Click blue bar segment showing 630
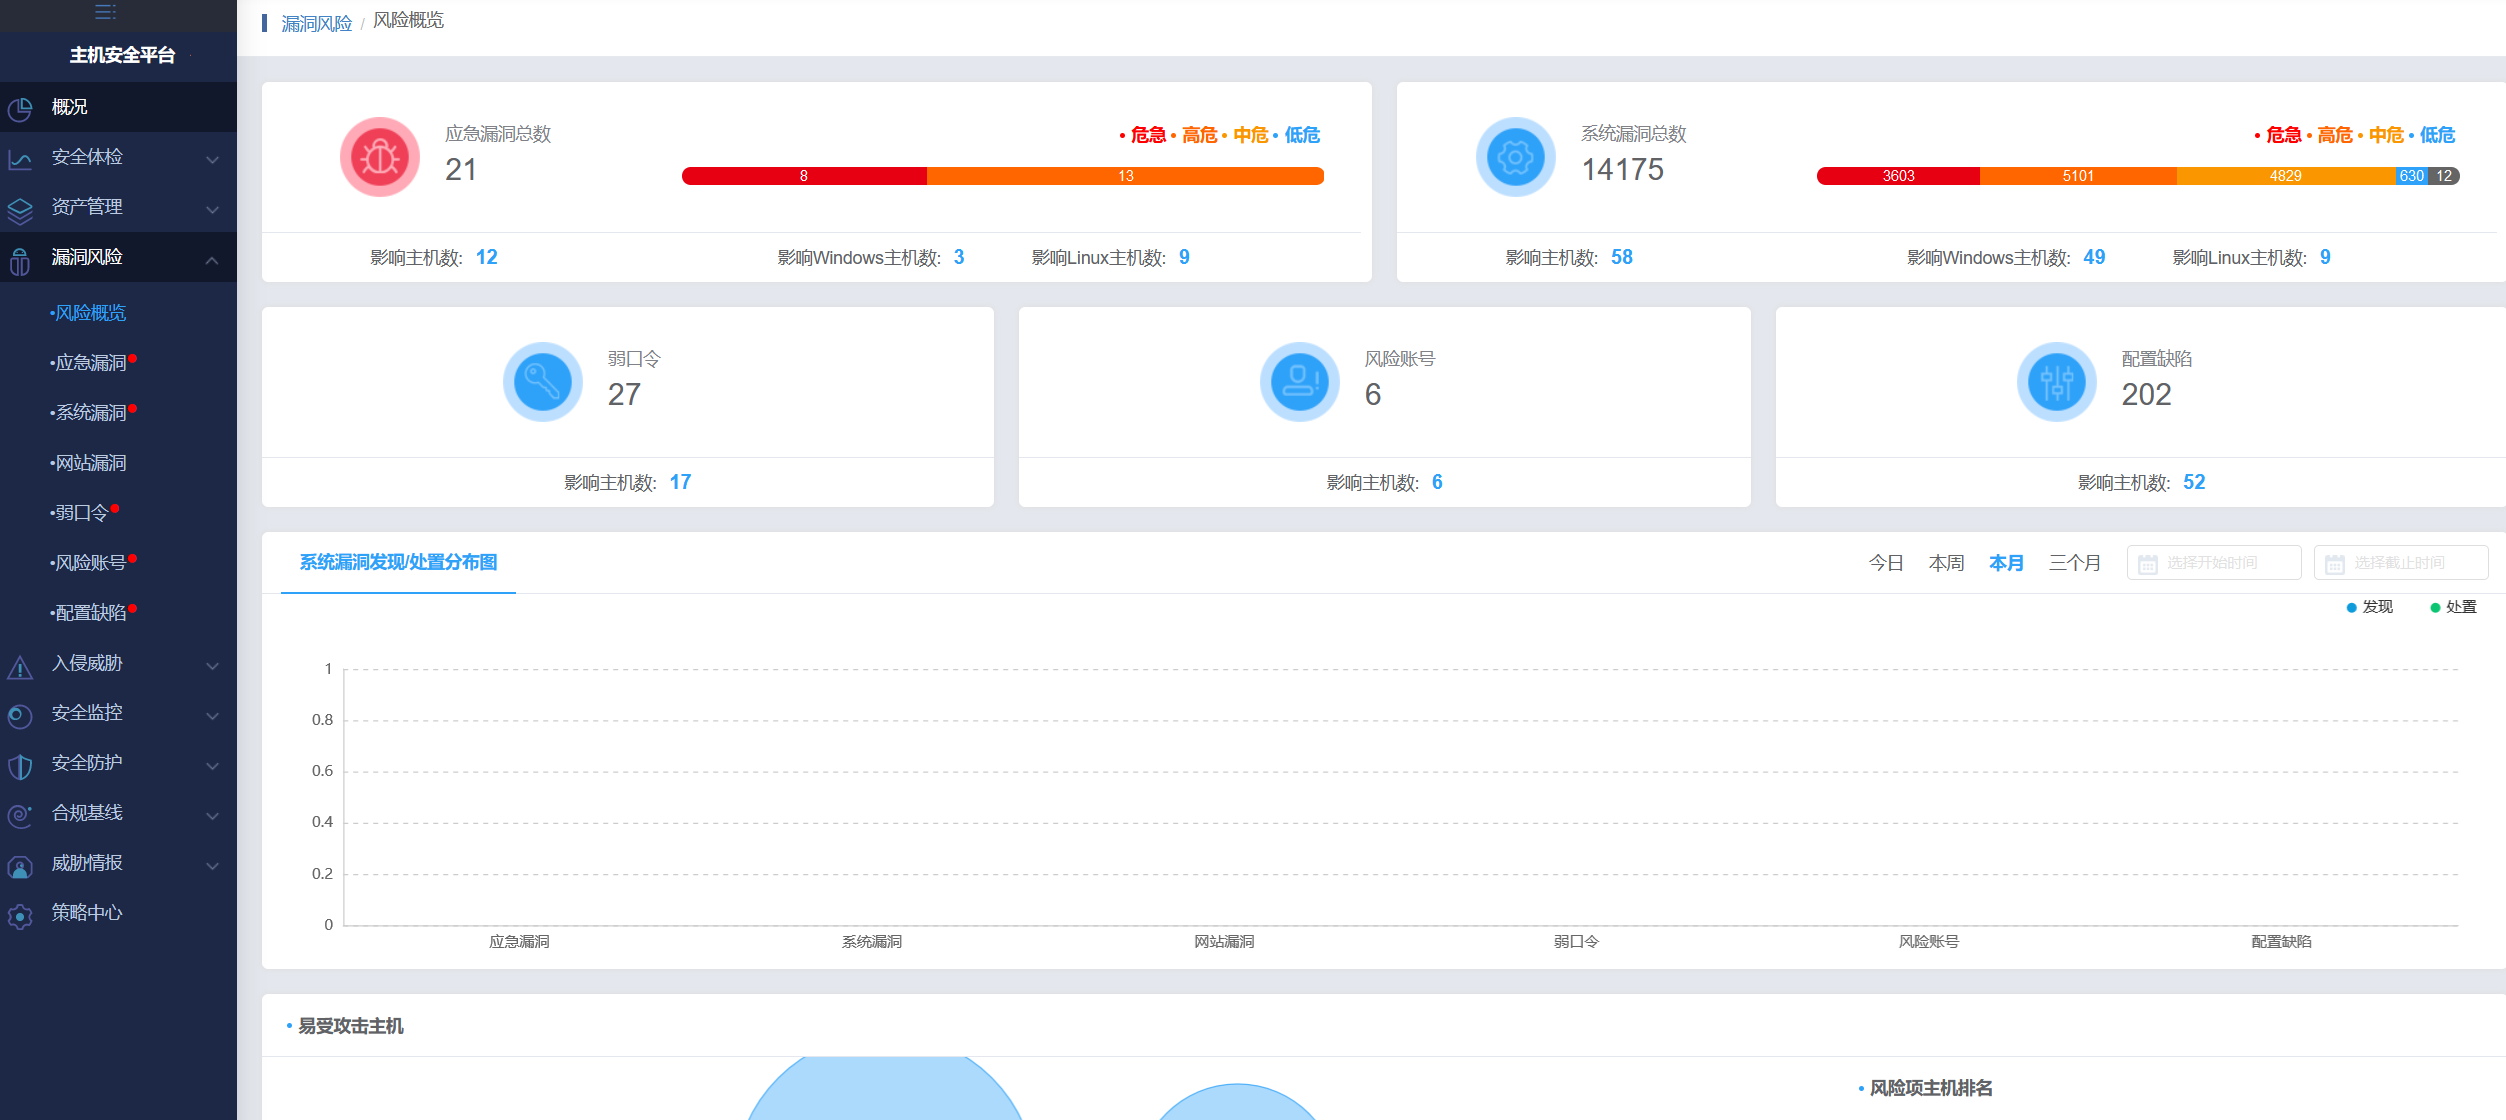Screen dimensions: 2506x1120 coord(2412,176)
